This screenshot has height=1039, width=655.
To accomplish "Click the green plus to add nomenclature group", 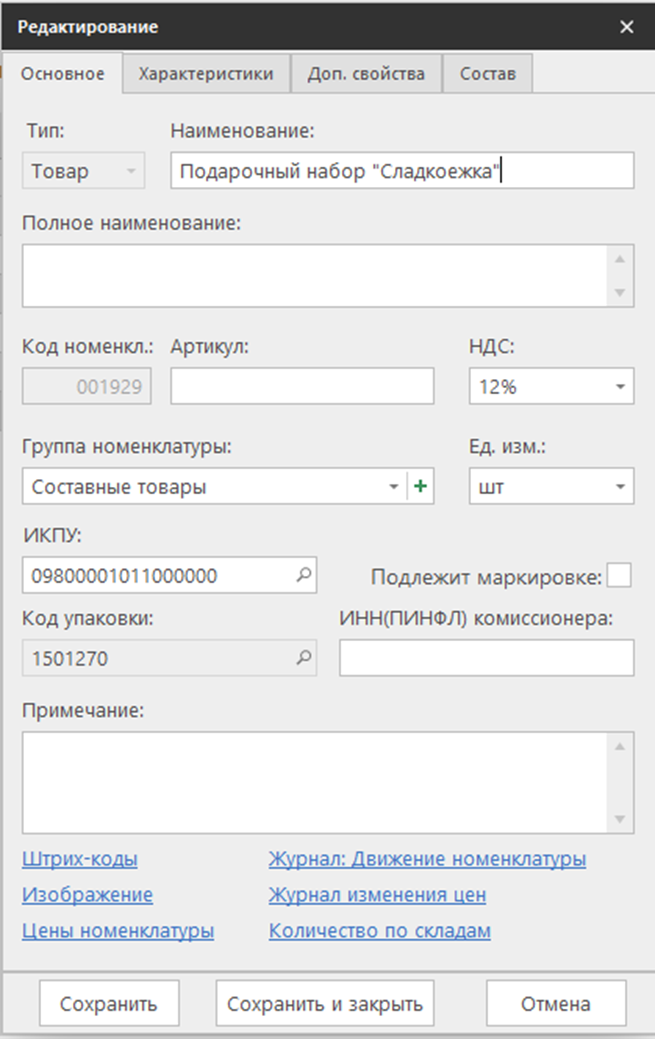I will 422,486.
